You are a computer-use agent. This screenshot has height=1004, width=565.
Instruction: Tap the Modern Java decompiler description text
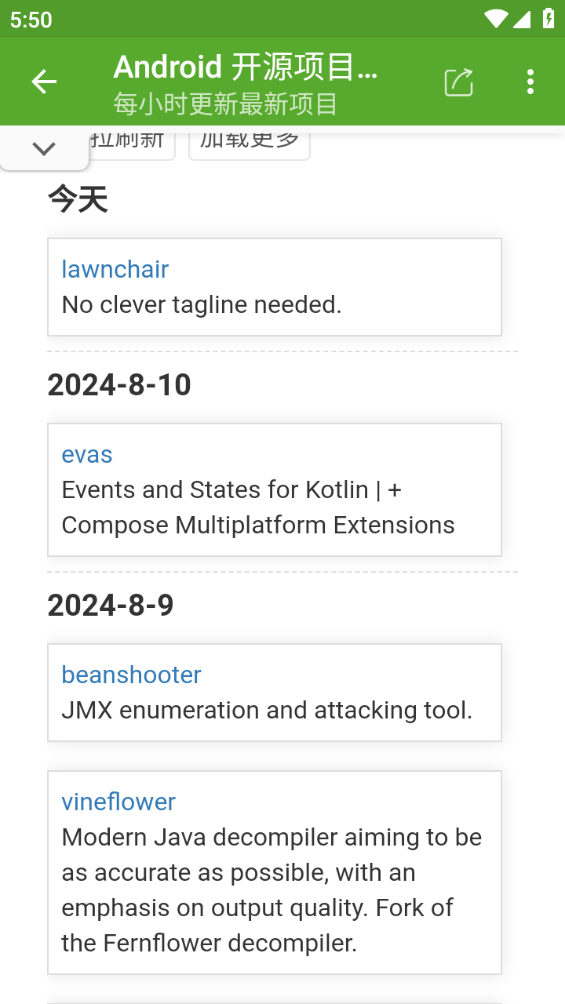pyautogui.click(x=272, y=890)
